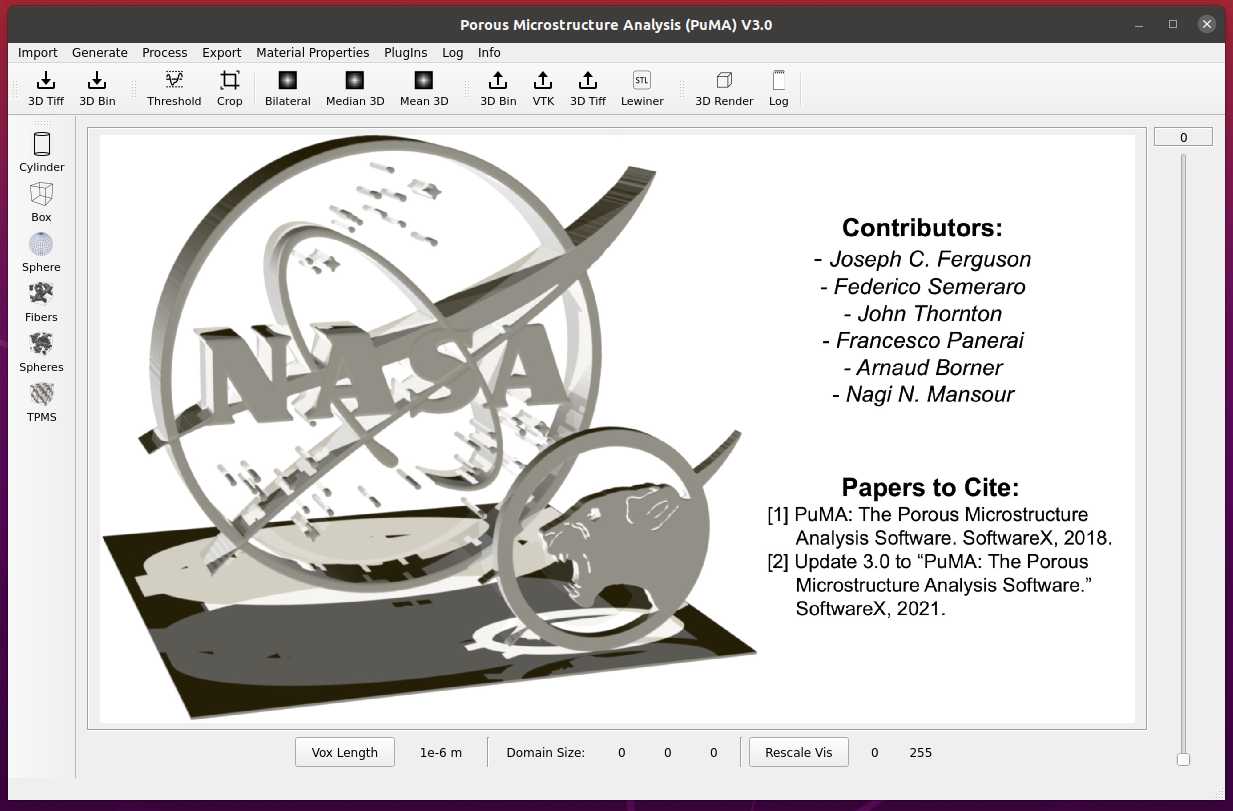Click the slice number field above the slider
Image resolution: width=1233 pixels, height=811 pixels.
click(x=1183, y=137)
